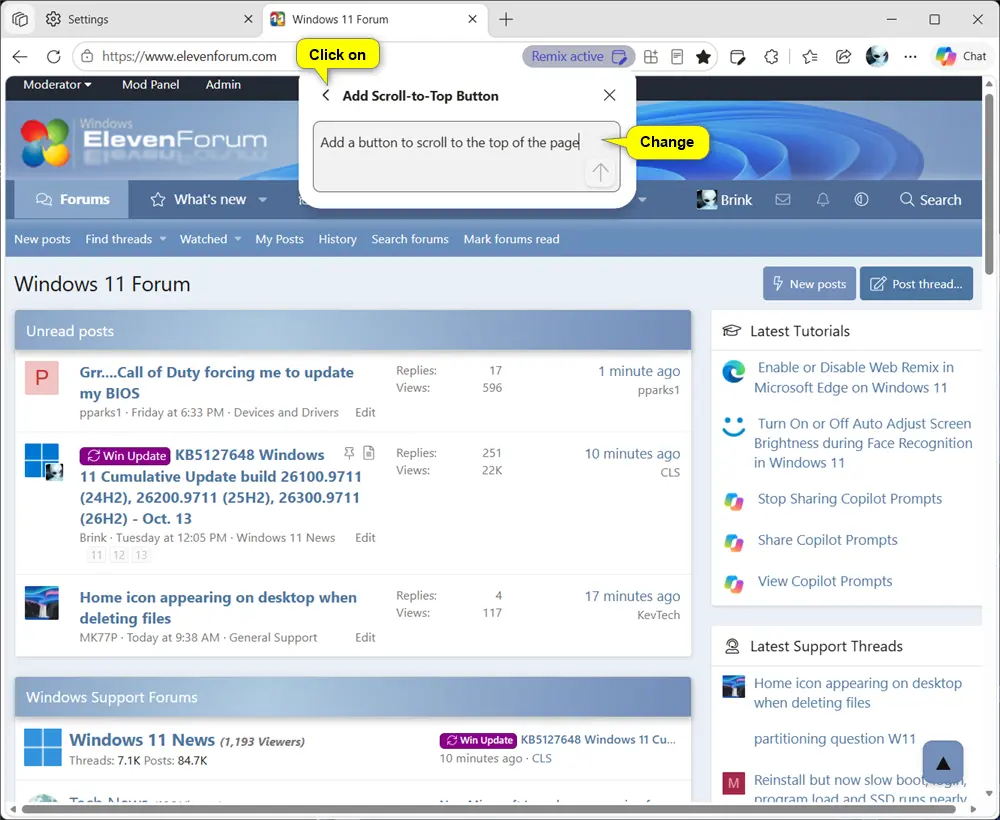Select the Forums navigation tab
The image size is (1000, 820).
72,200
